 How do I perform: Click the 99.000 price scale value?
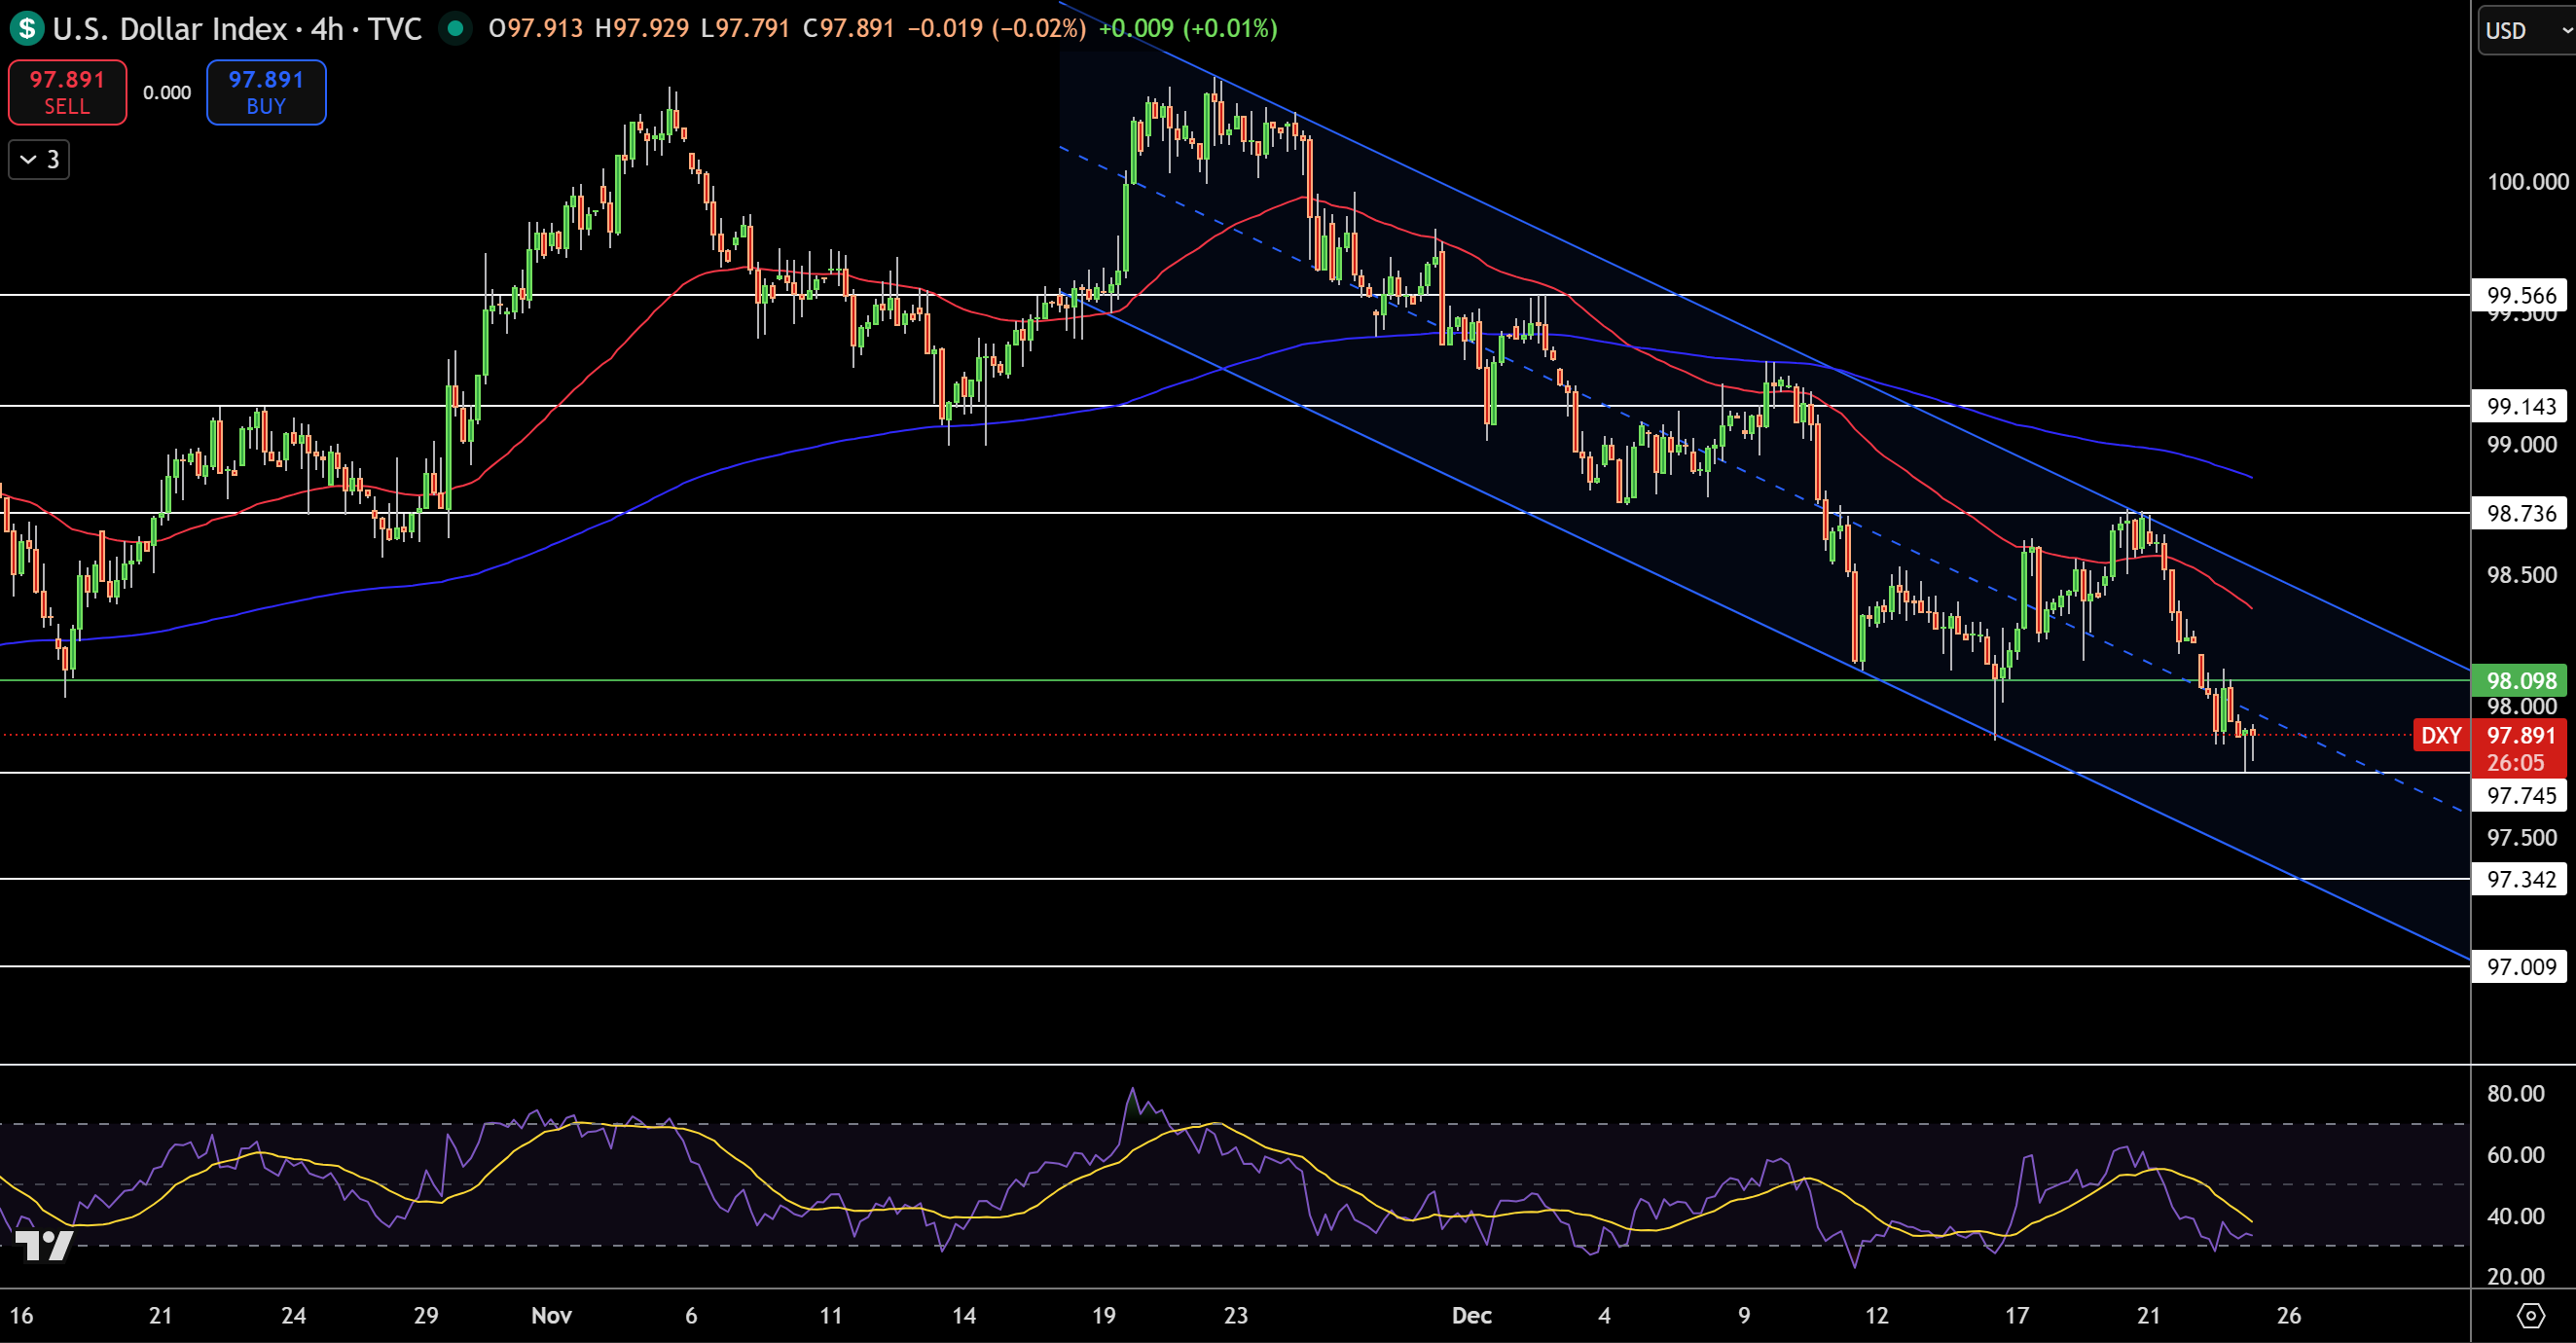coord(2522,444)
